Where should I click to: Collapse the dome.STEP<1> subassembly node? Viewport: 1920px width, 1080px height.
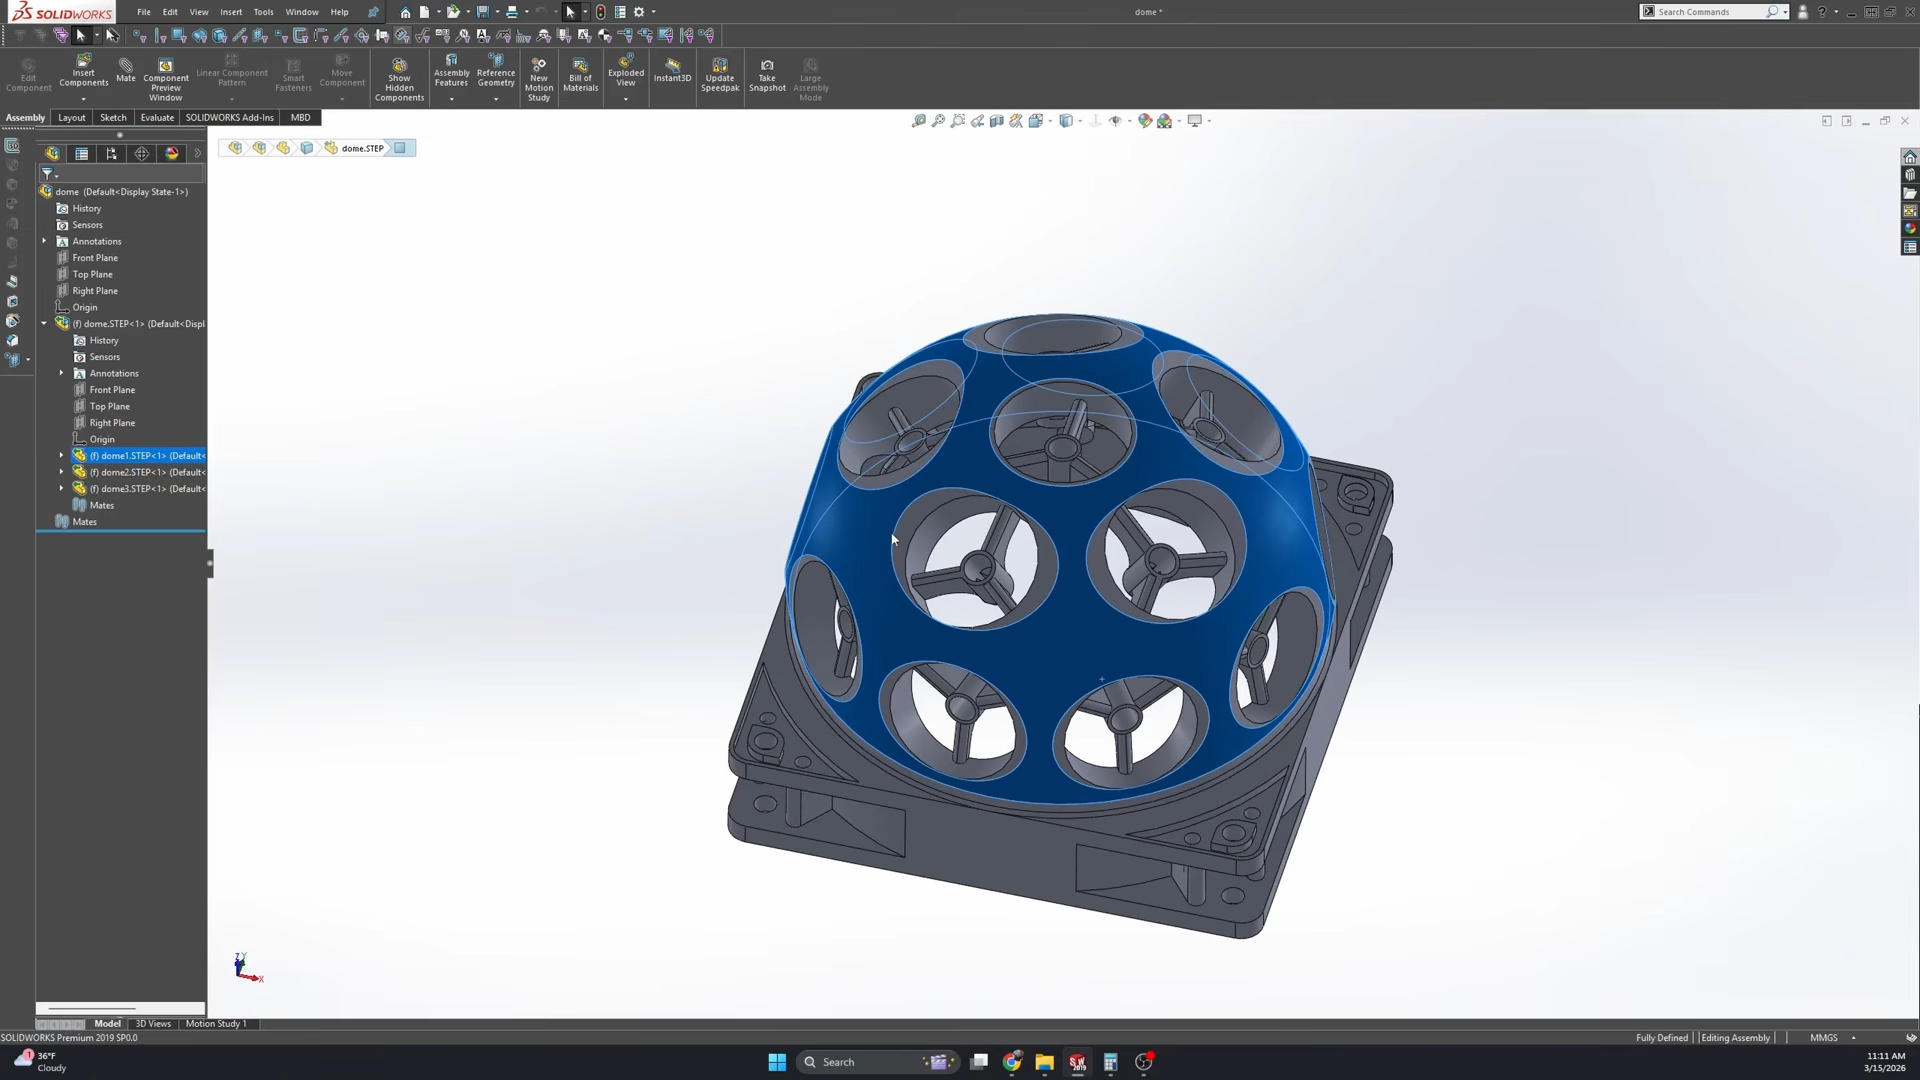coord(44,324)
